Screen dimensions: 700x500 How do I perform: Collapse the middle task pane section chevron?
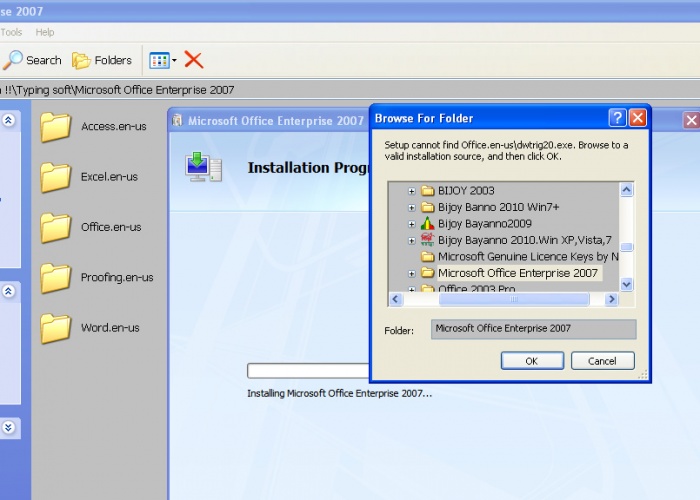8,291
